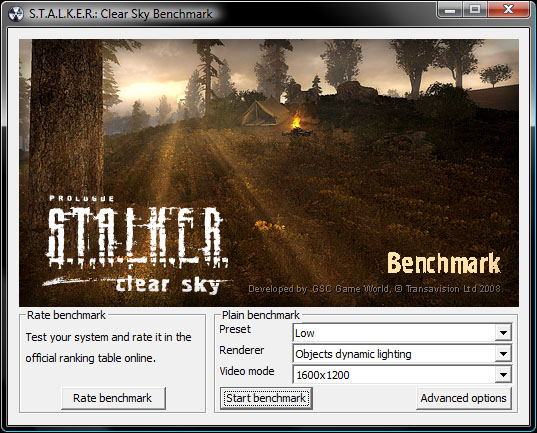The height and width of the screenshot is (433, 537).
Task: Click the Video mode label
Action: pos(247,371)
